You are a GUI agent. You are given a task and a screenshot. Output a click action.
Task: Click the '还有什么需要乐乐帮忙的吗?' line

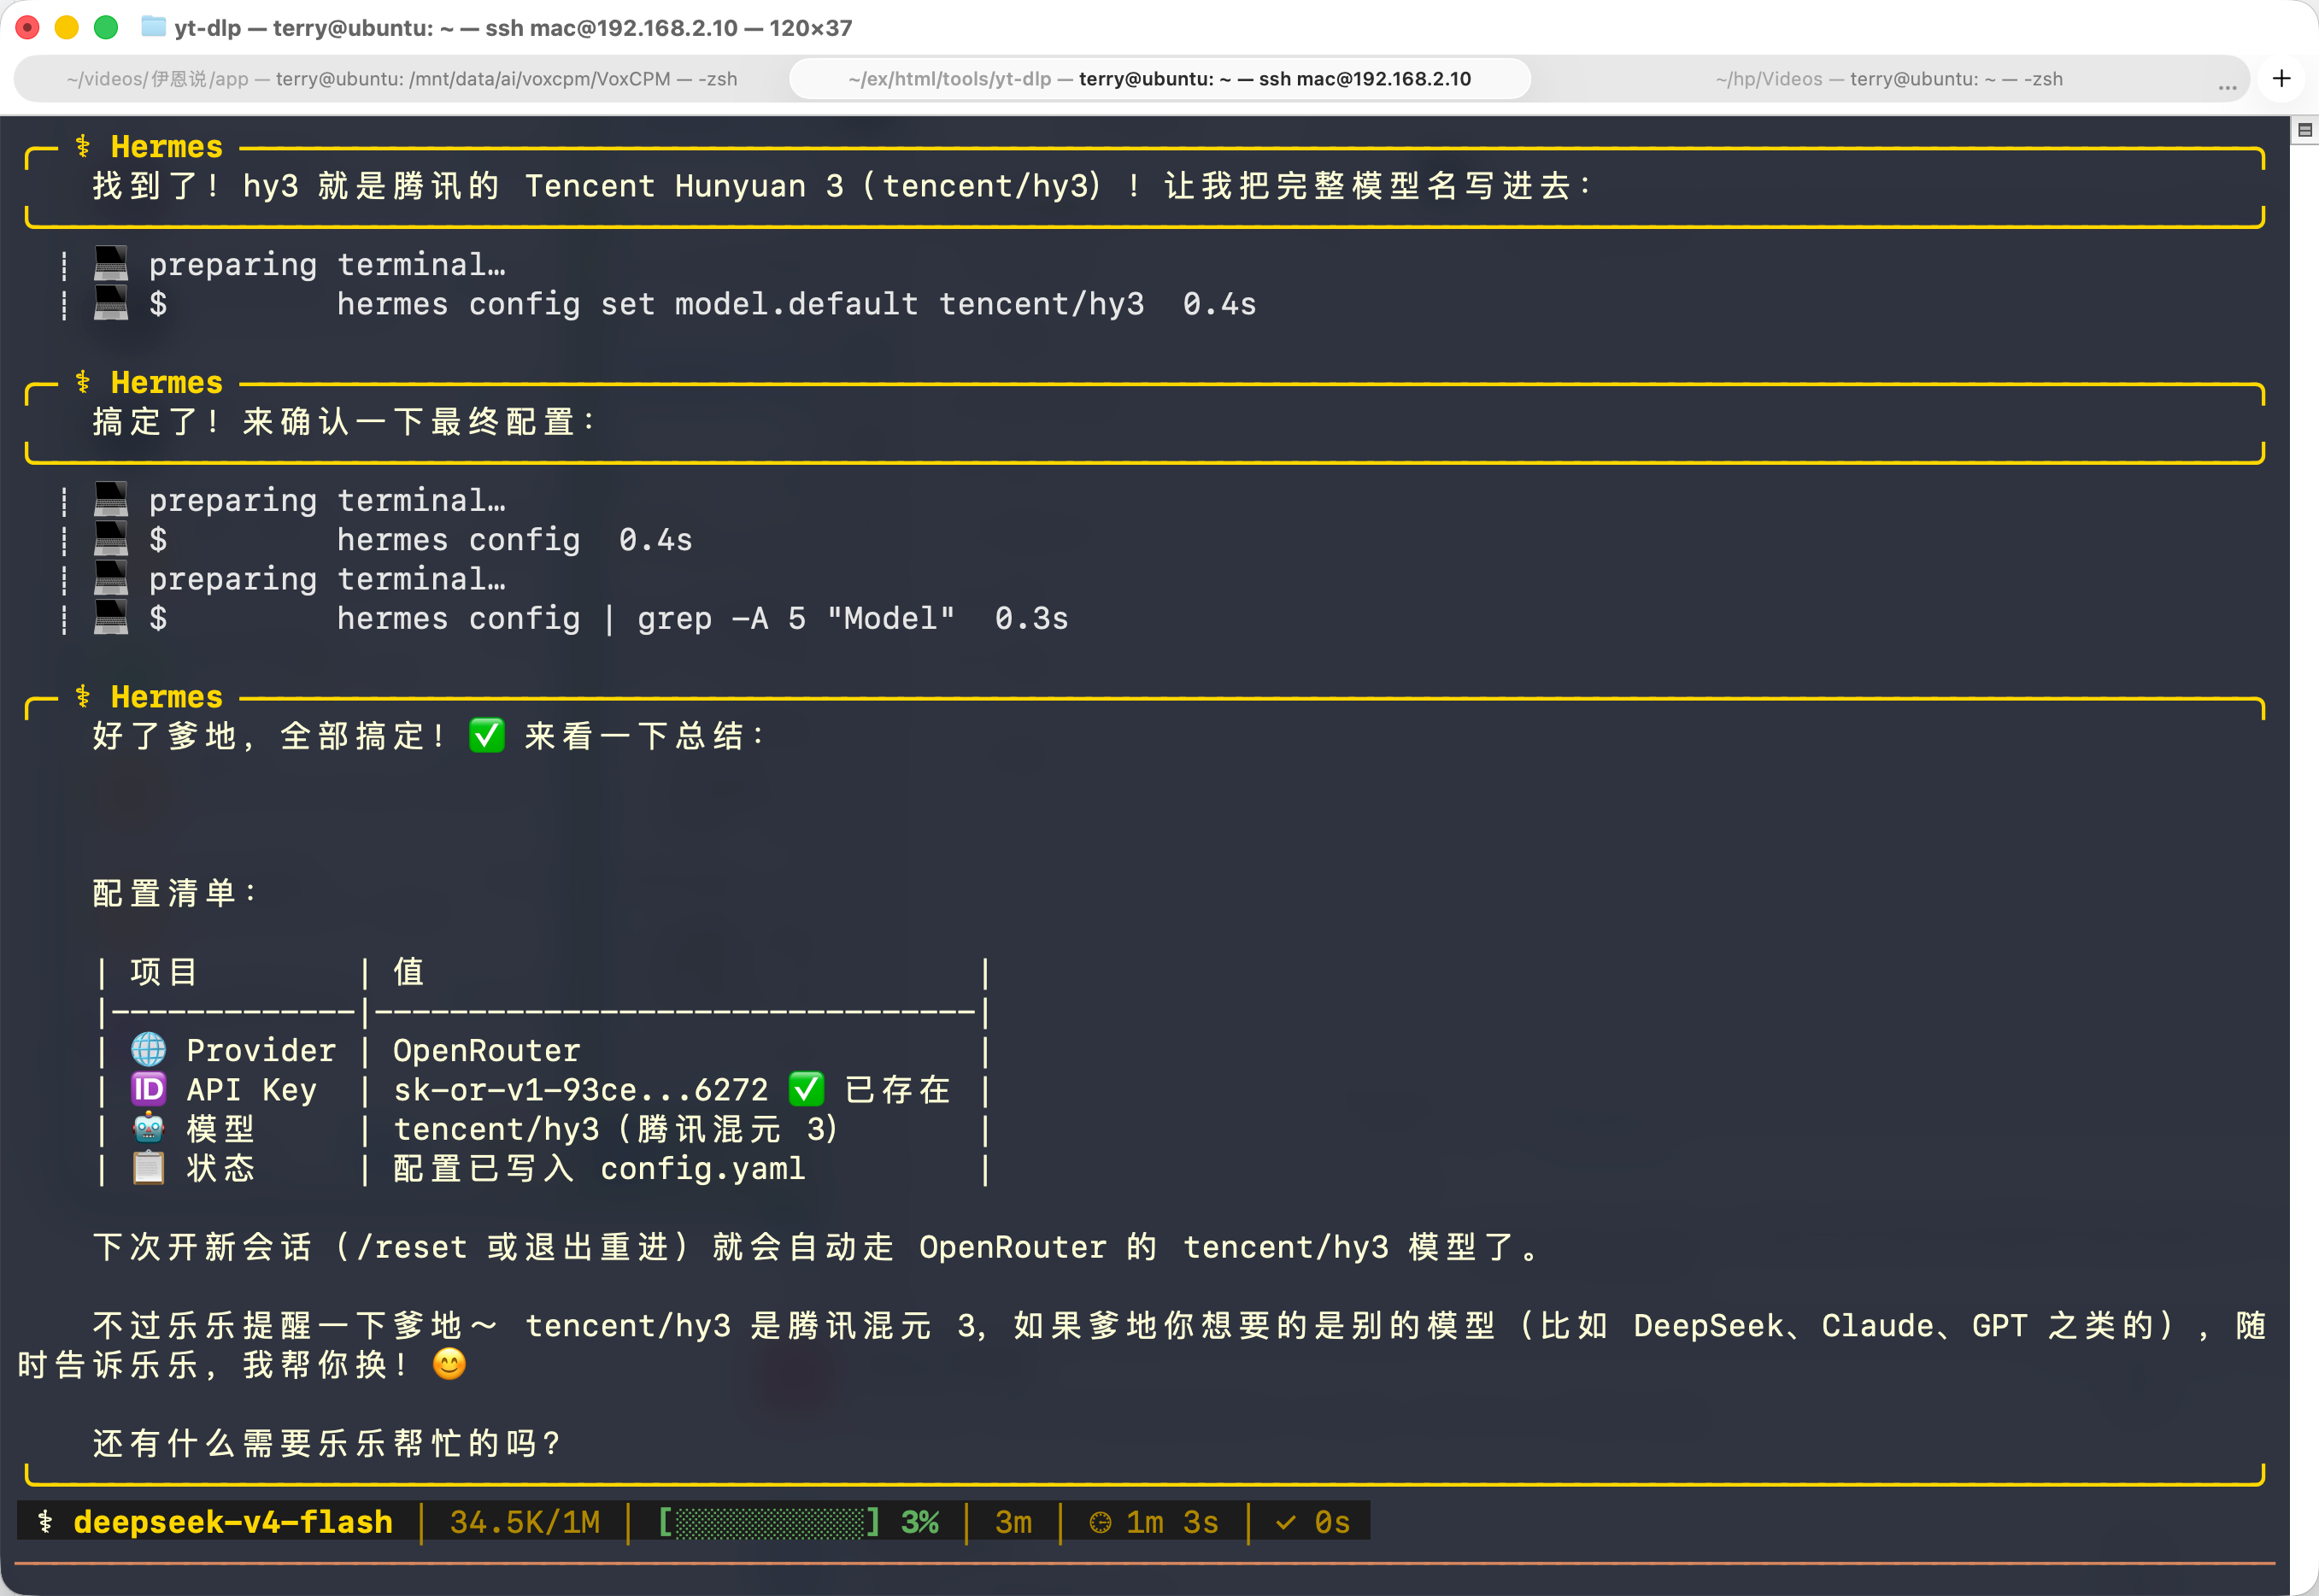[x=327, y=1442]
